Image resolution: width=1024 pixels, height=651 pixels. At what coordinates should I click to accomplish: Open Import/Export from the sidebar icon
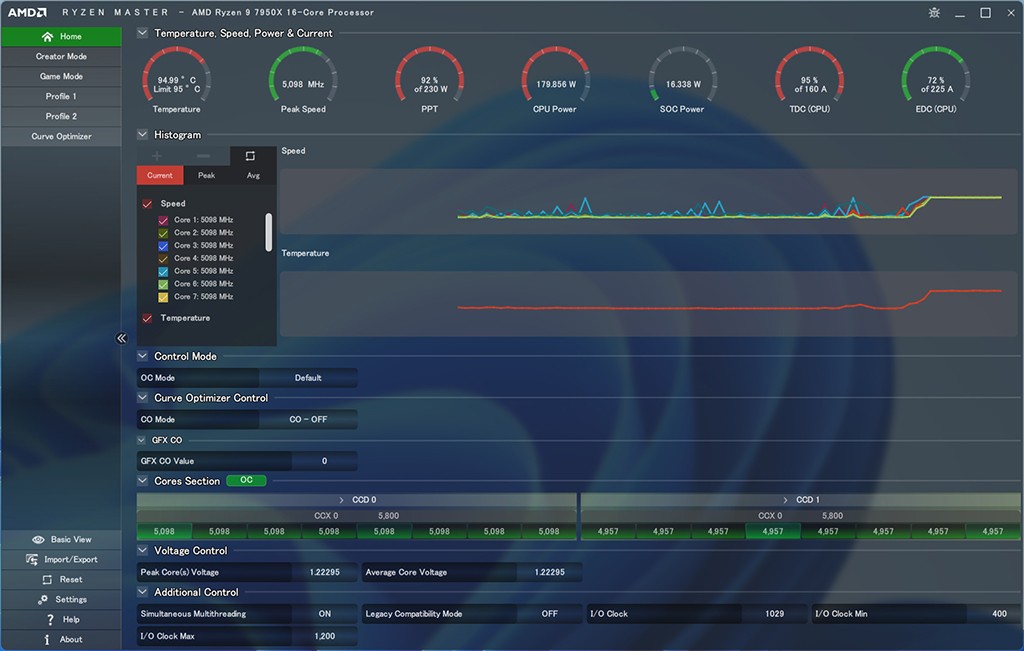[x=35, y=560]
